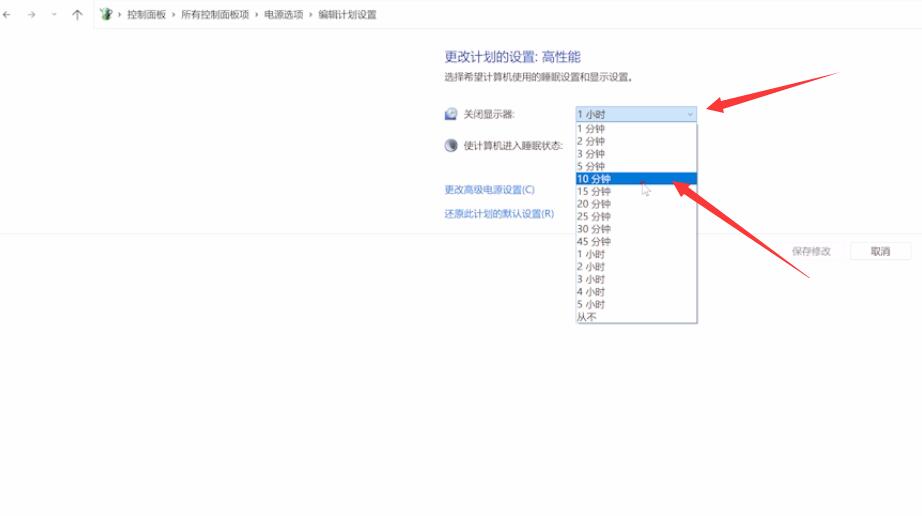Viewport: 922px width, 516px height.
Task: Choose 5 分钟 in the list
Action: click(636, 166)
